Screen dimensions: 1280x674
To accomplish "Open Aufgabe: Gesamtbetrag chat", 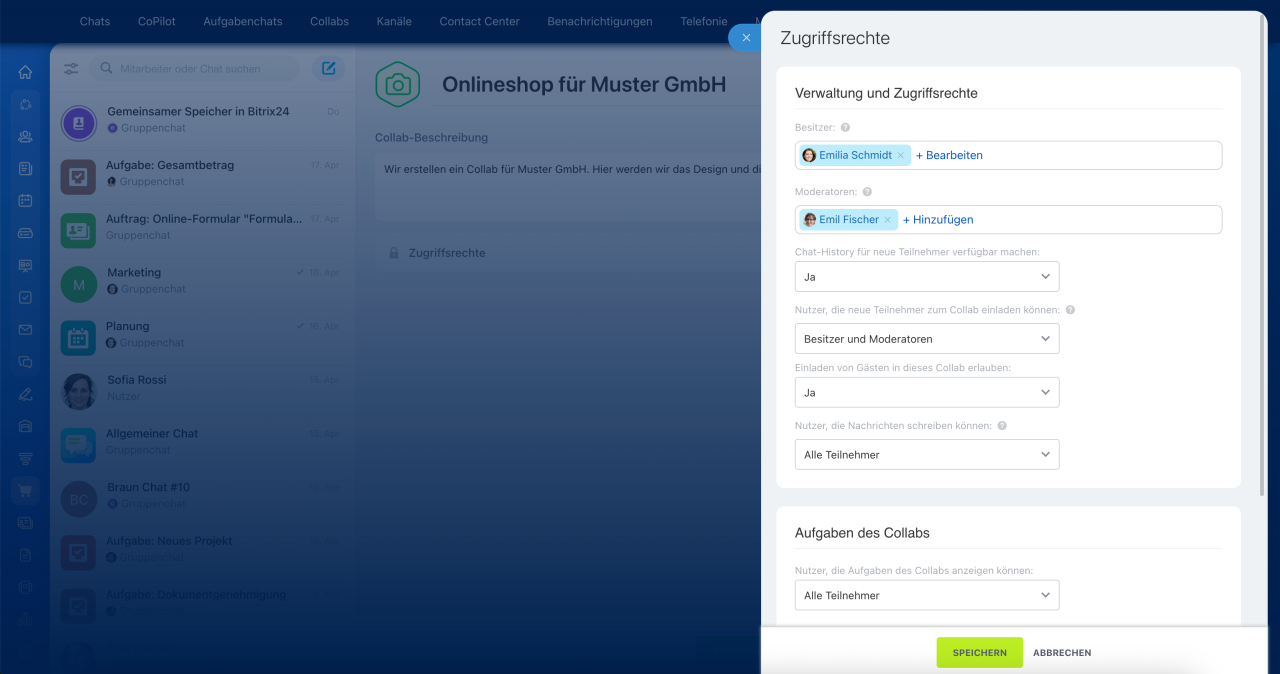I will tap(203, 177).
